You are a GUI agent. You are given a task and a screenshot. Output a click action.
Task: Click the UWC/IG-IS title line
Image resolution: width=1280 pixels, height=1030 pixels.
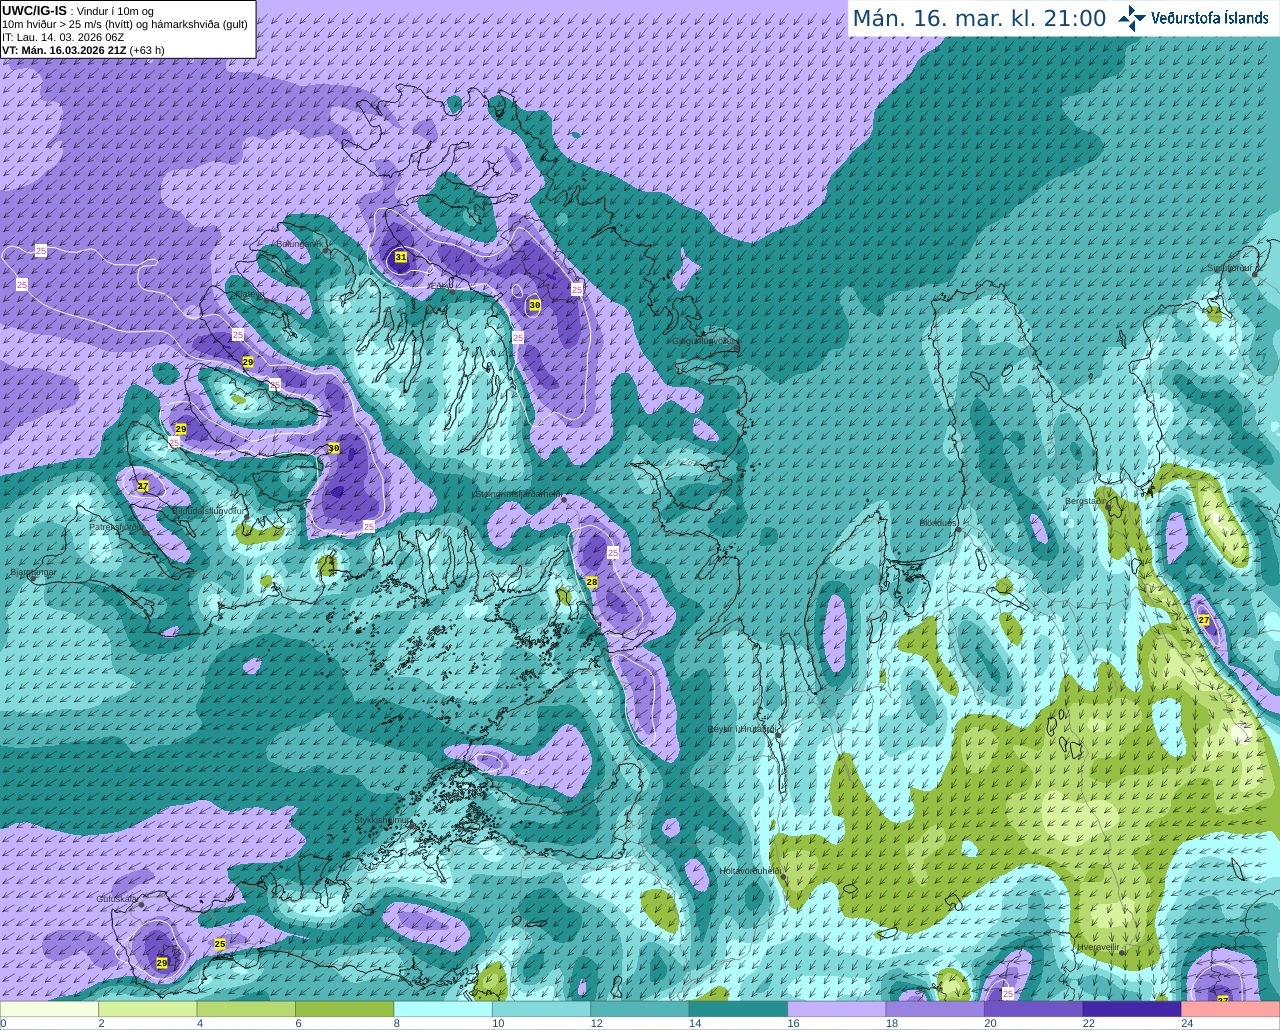point(78,10)
